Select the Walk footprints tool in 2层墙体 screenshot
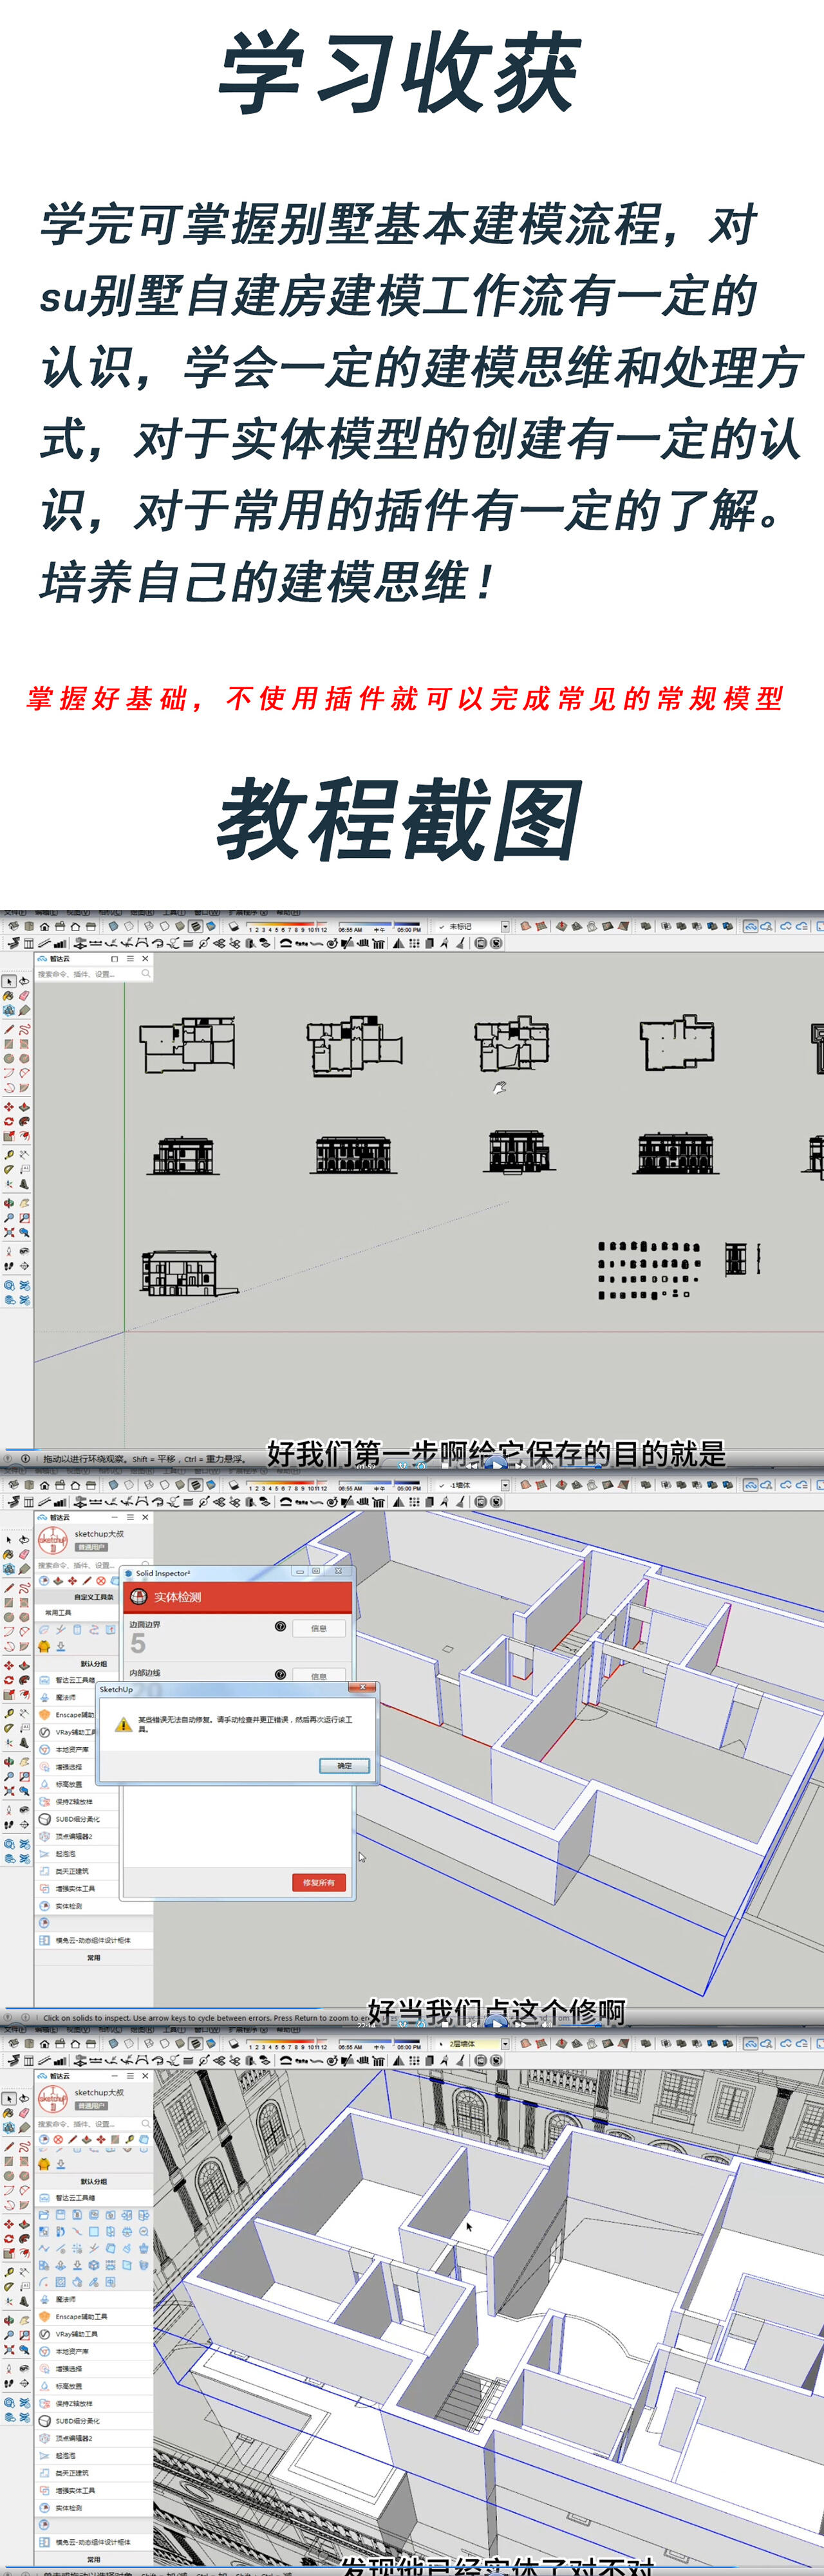This screenshot has width=824, height=2576. (x=8, y=2384)
